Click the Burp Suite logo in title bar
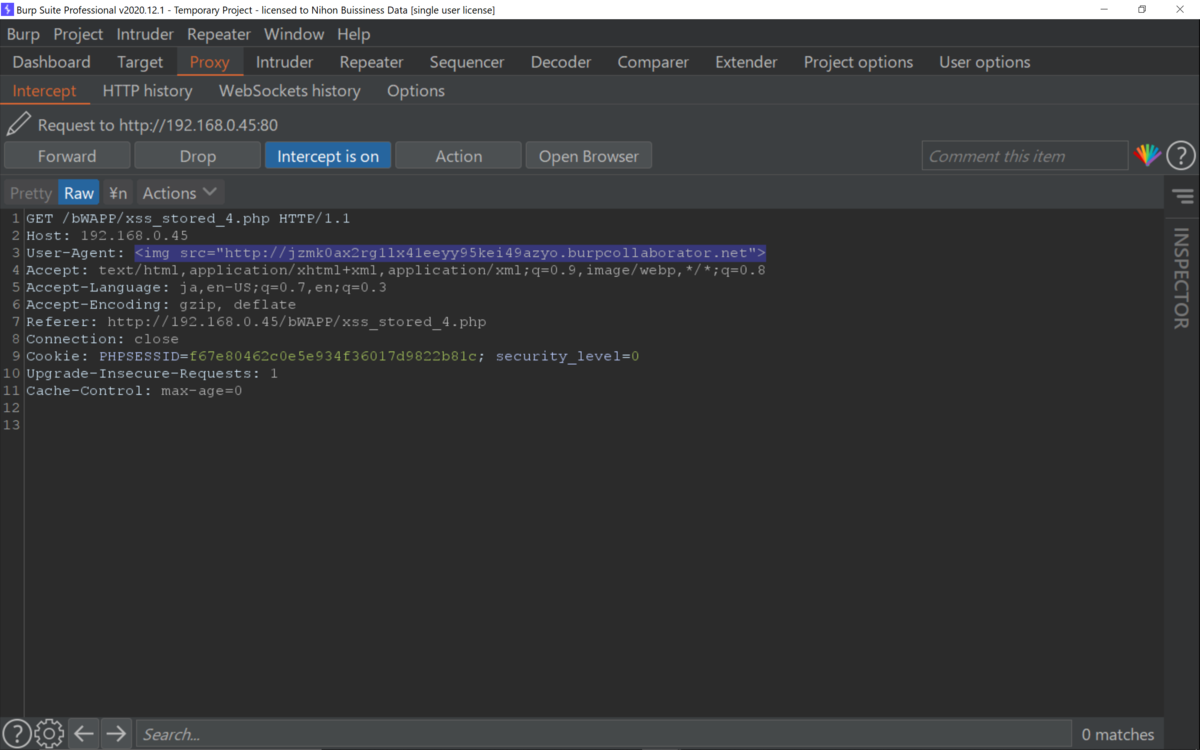 [x=7, y=9]
